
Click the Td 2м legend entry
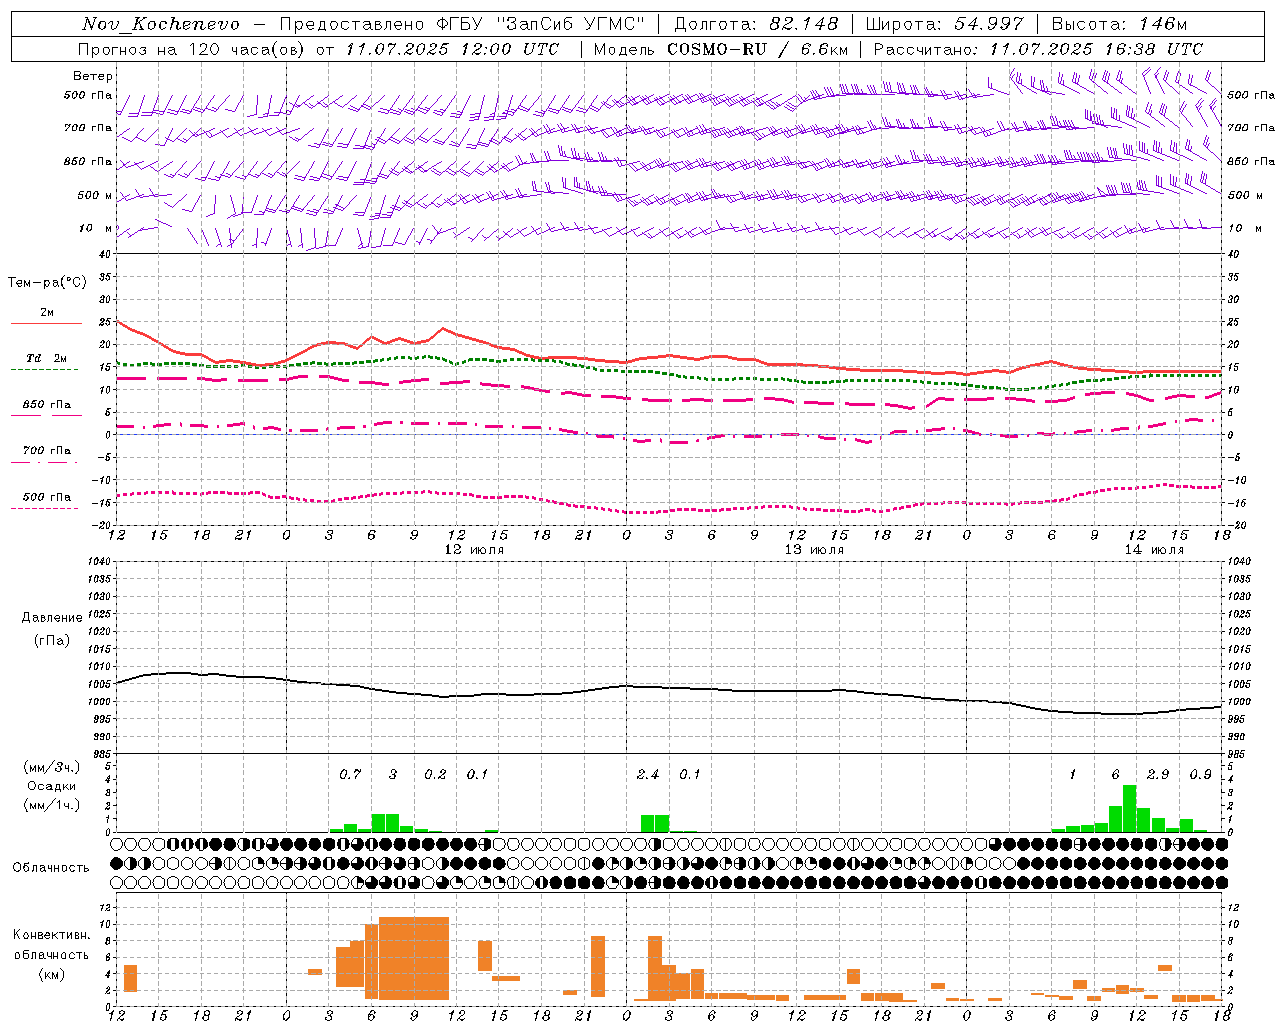[x=46, y=358]
